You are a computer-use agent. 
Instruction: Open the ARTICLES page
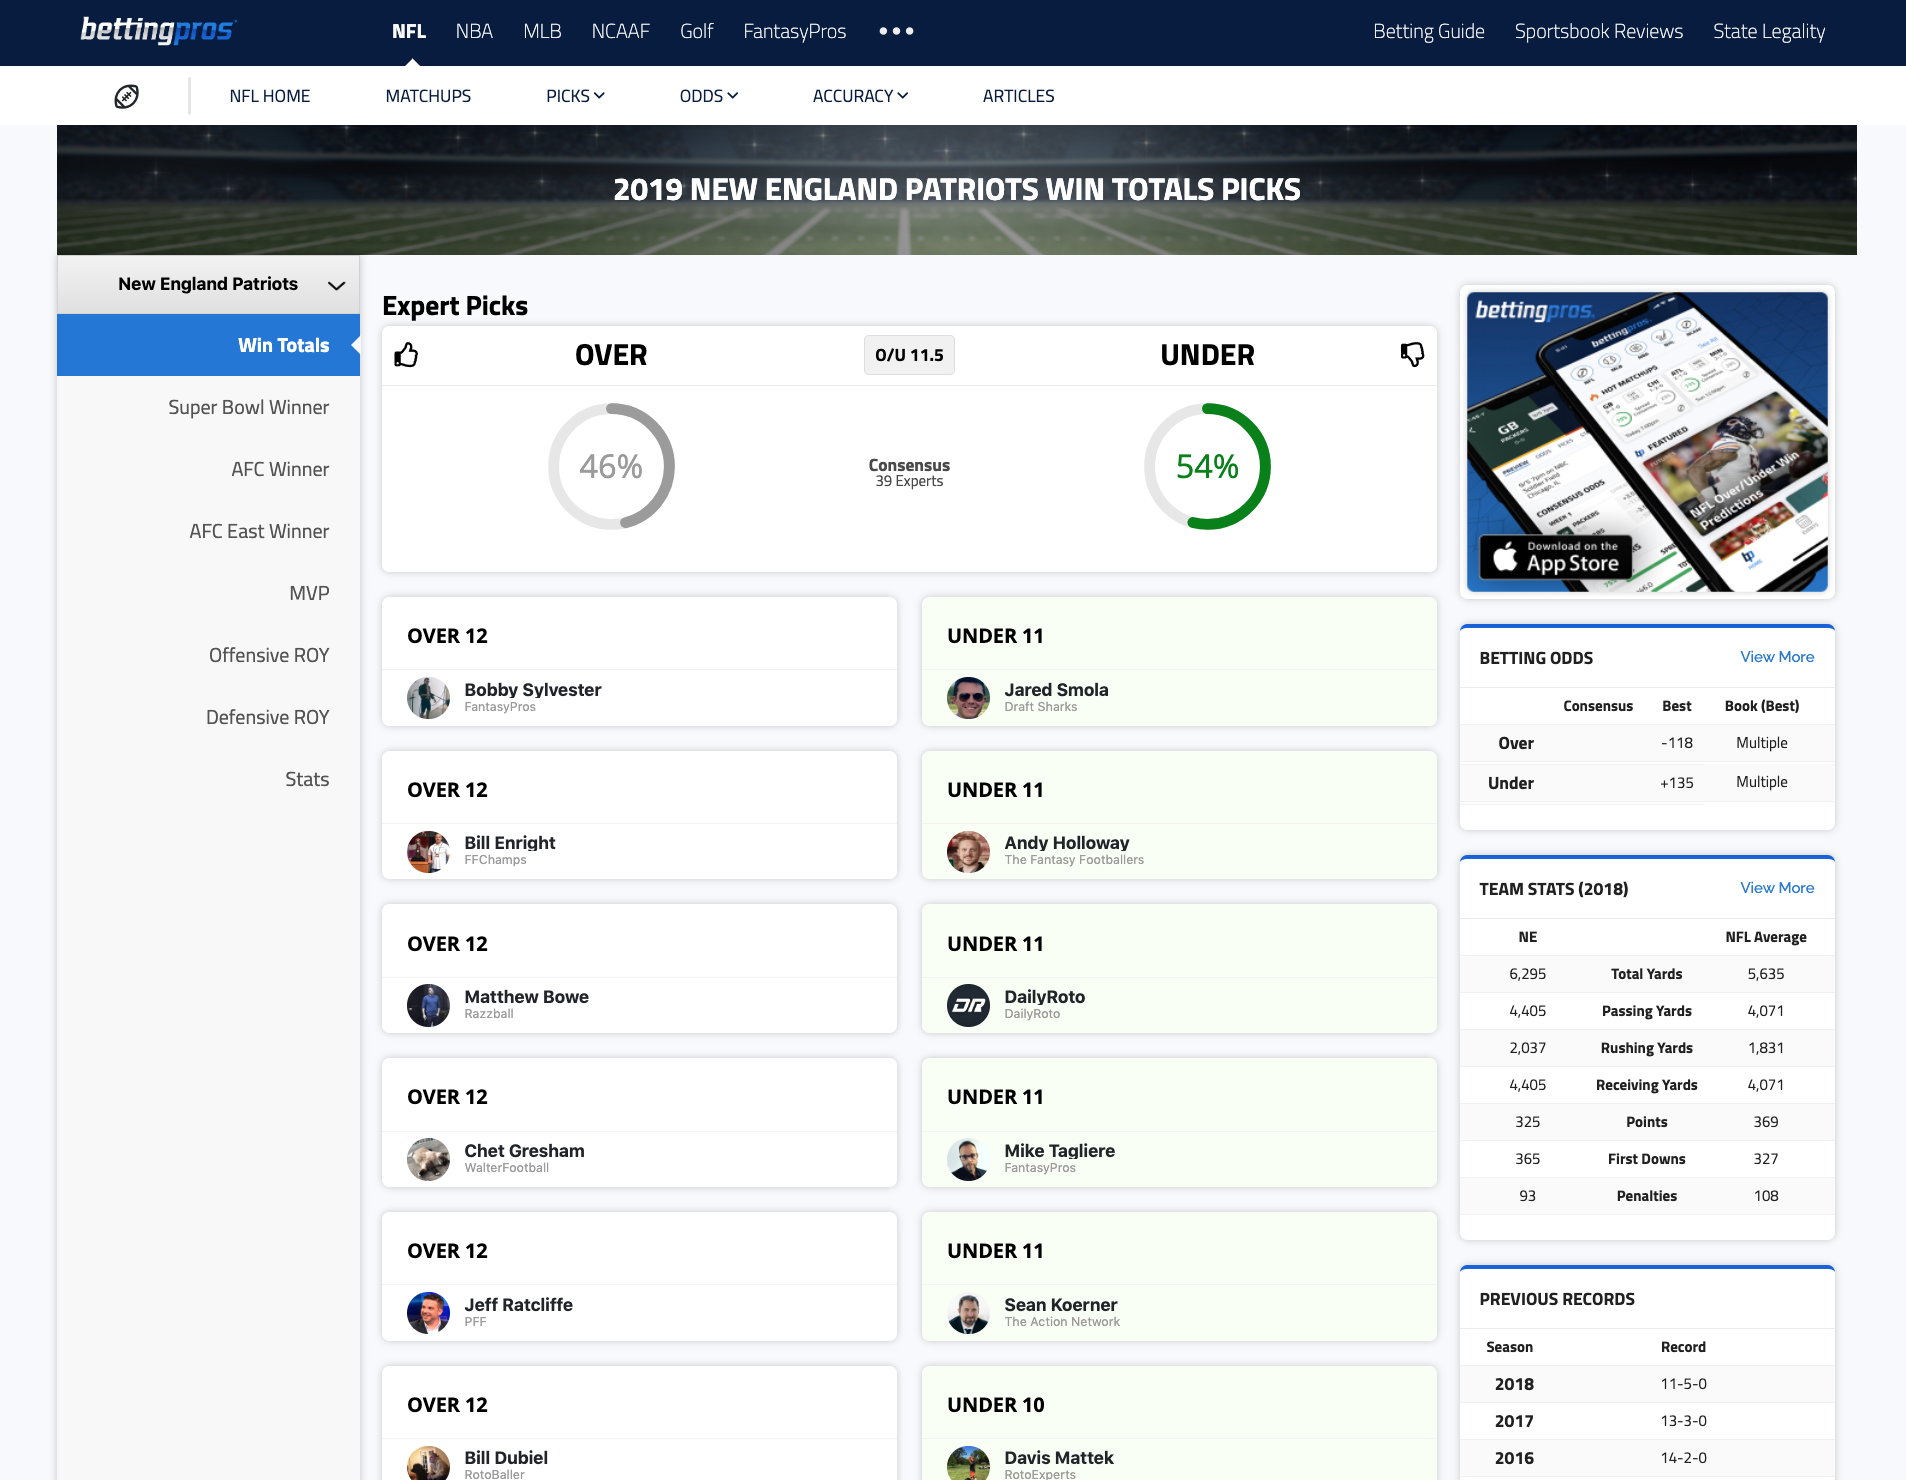(1018, 96)
